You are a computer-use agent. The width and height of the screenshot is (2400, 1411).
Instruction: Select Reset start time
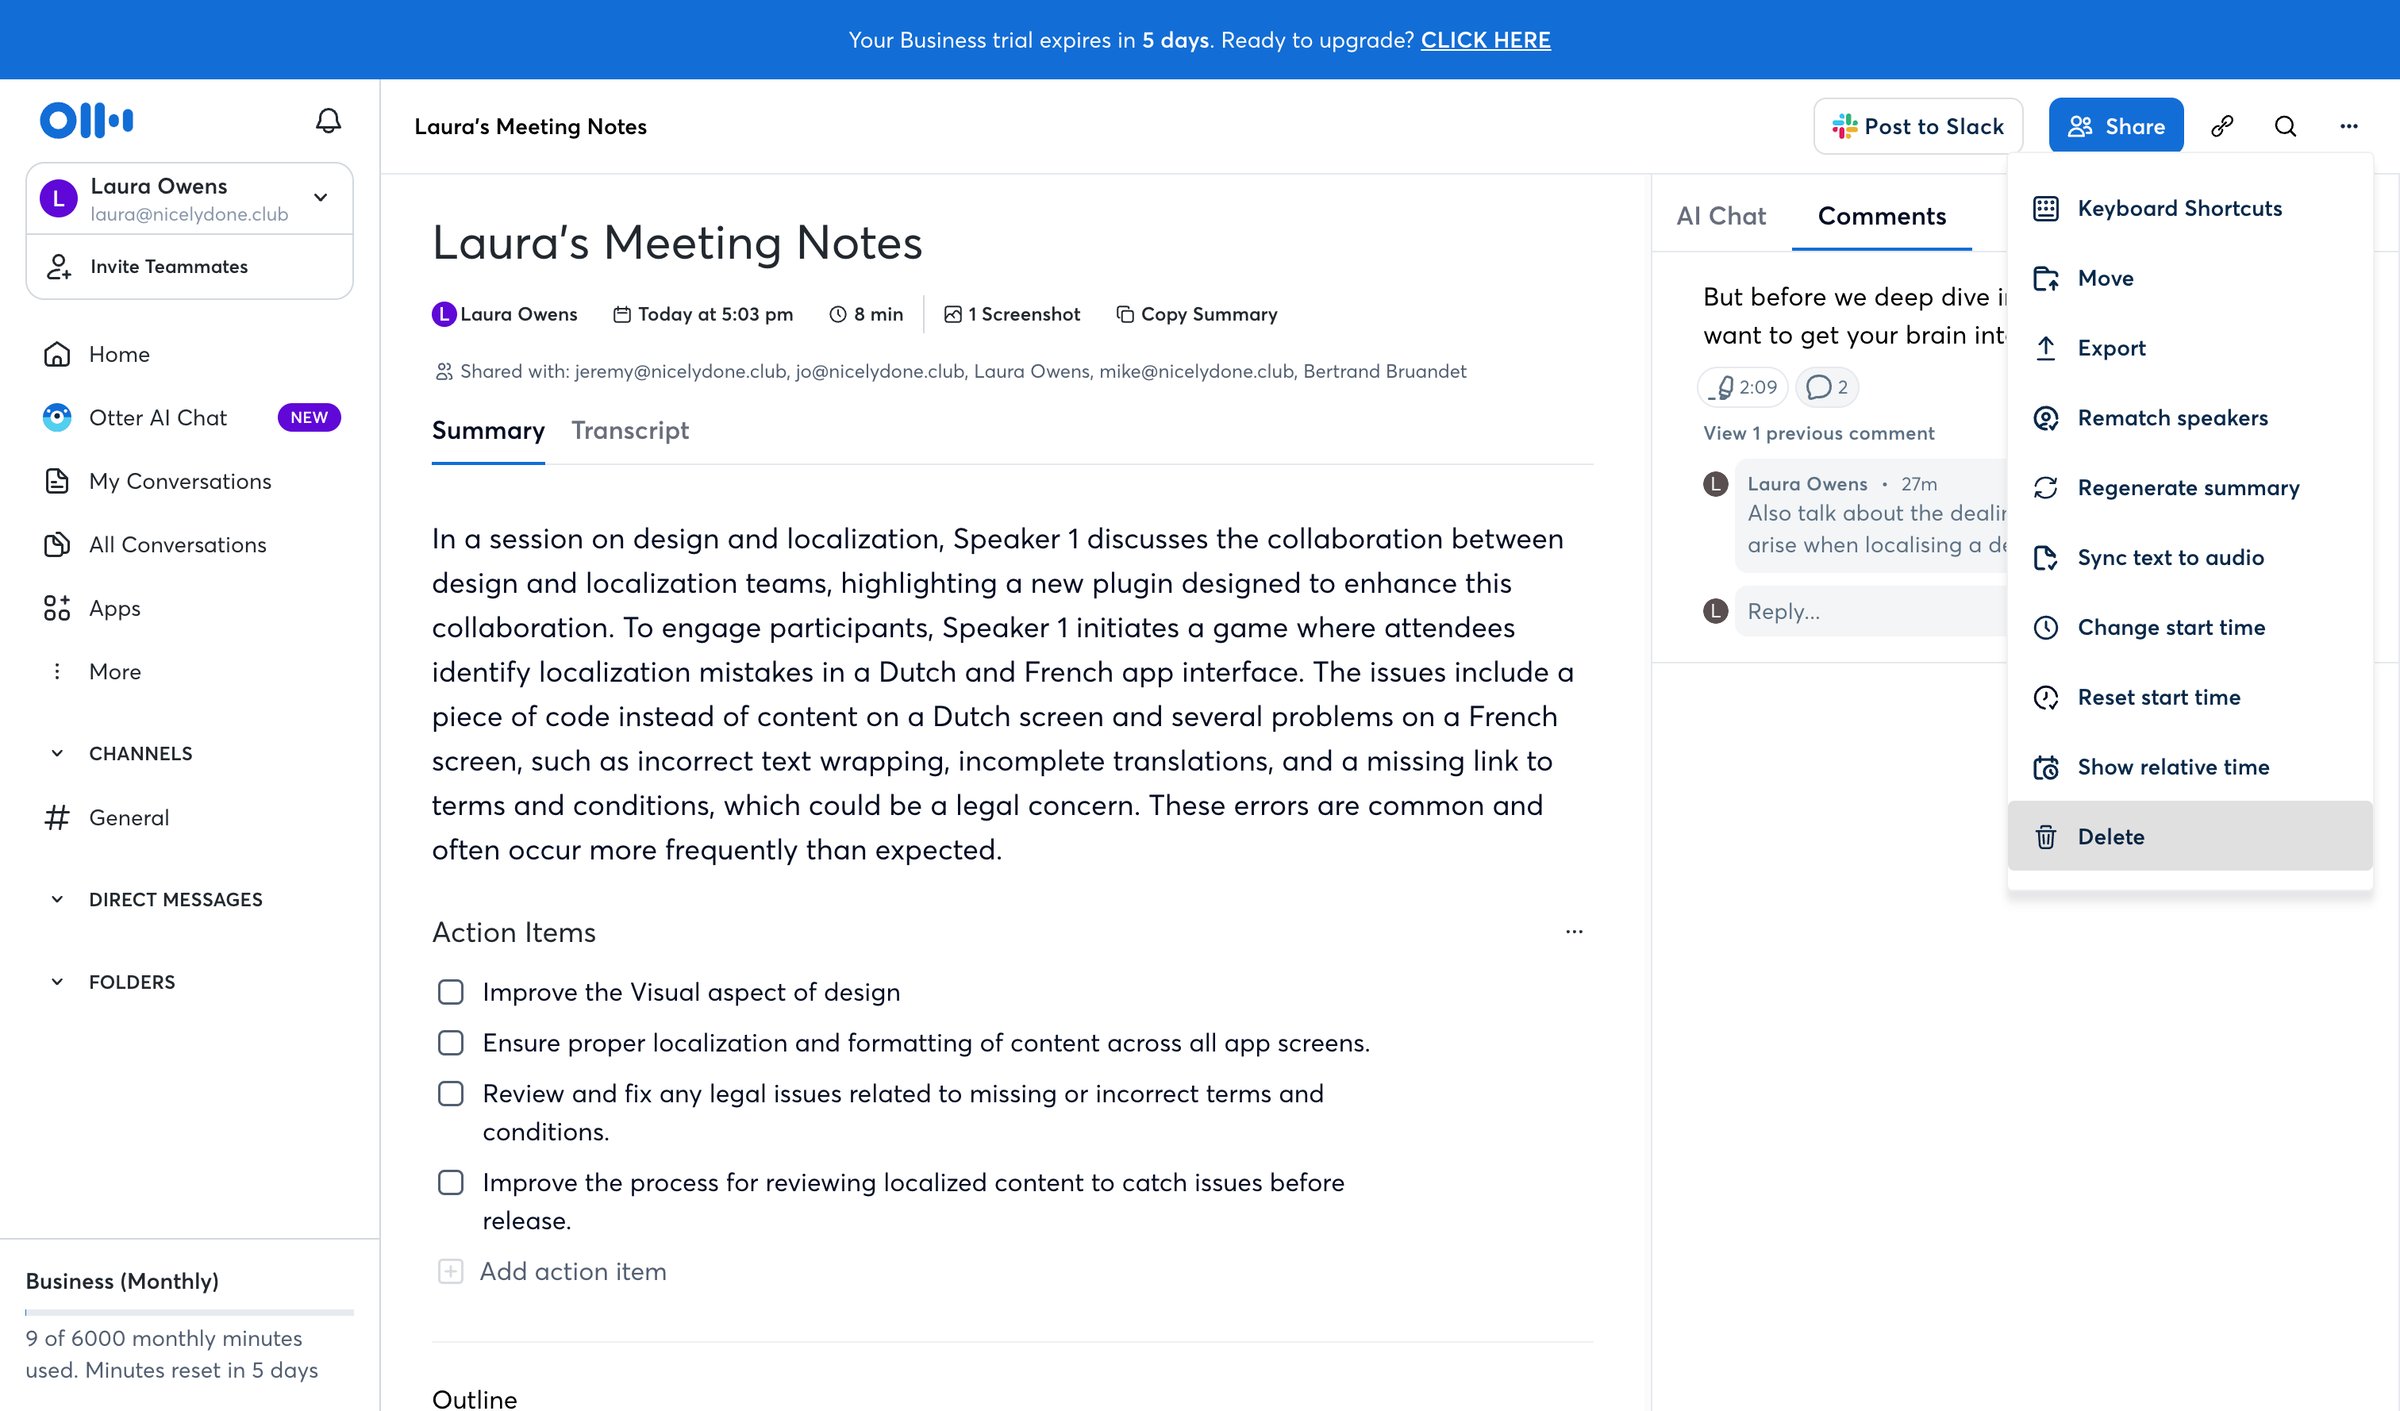tap(2190, 697)
